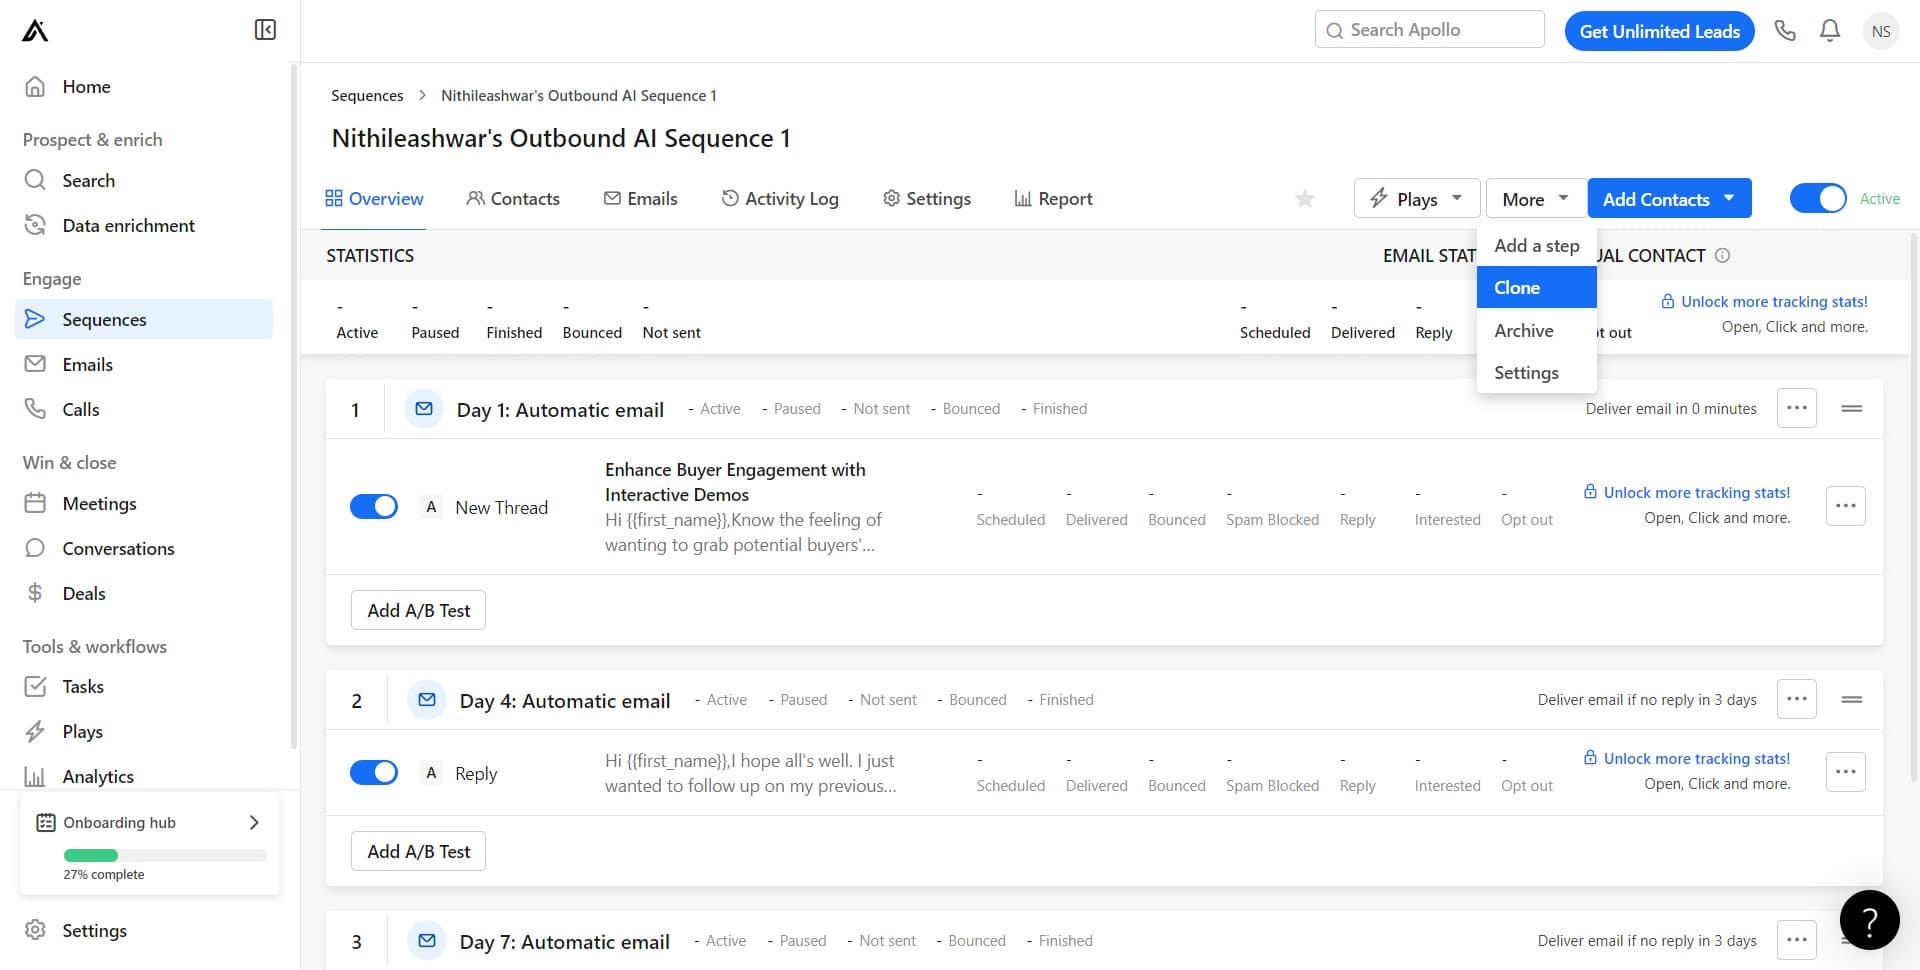Disable the New Thread email toggle
1920x970 pixels.
pos(373,507)
